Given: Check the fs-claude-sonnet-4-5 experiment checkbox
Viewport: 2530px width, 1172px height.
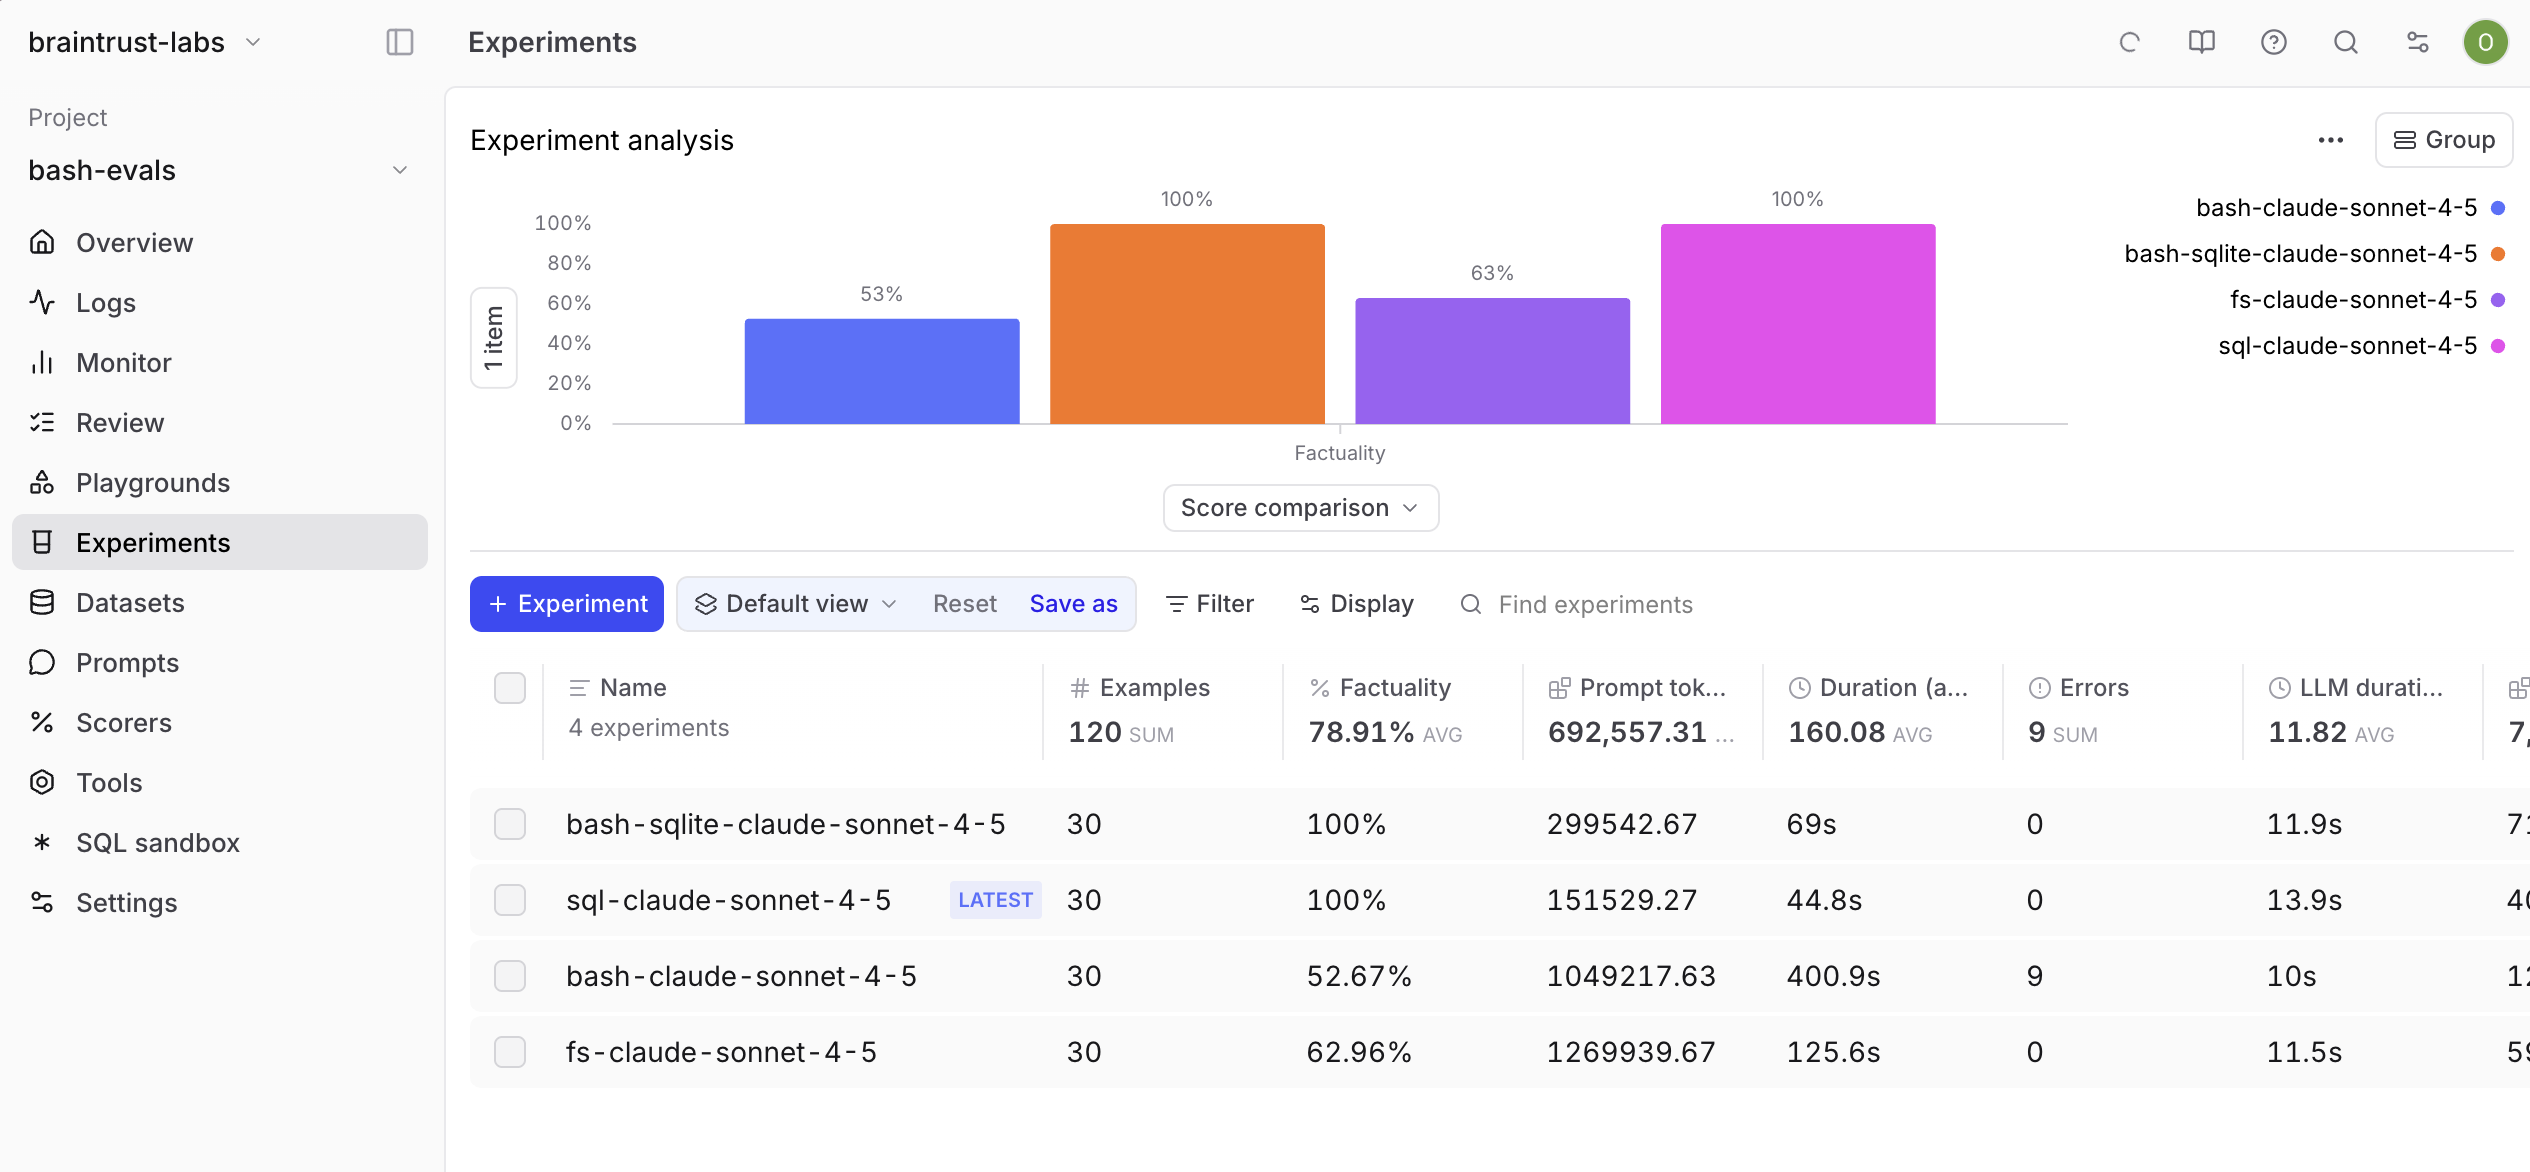Looking at the screenshot, I should tap(510, 1052).
